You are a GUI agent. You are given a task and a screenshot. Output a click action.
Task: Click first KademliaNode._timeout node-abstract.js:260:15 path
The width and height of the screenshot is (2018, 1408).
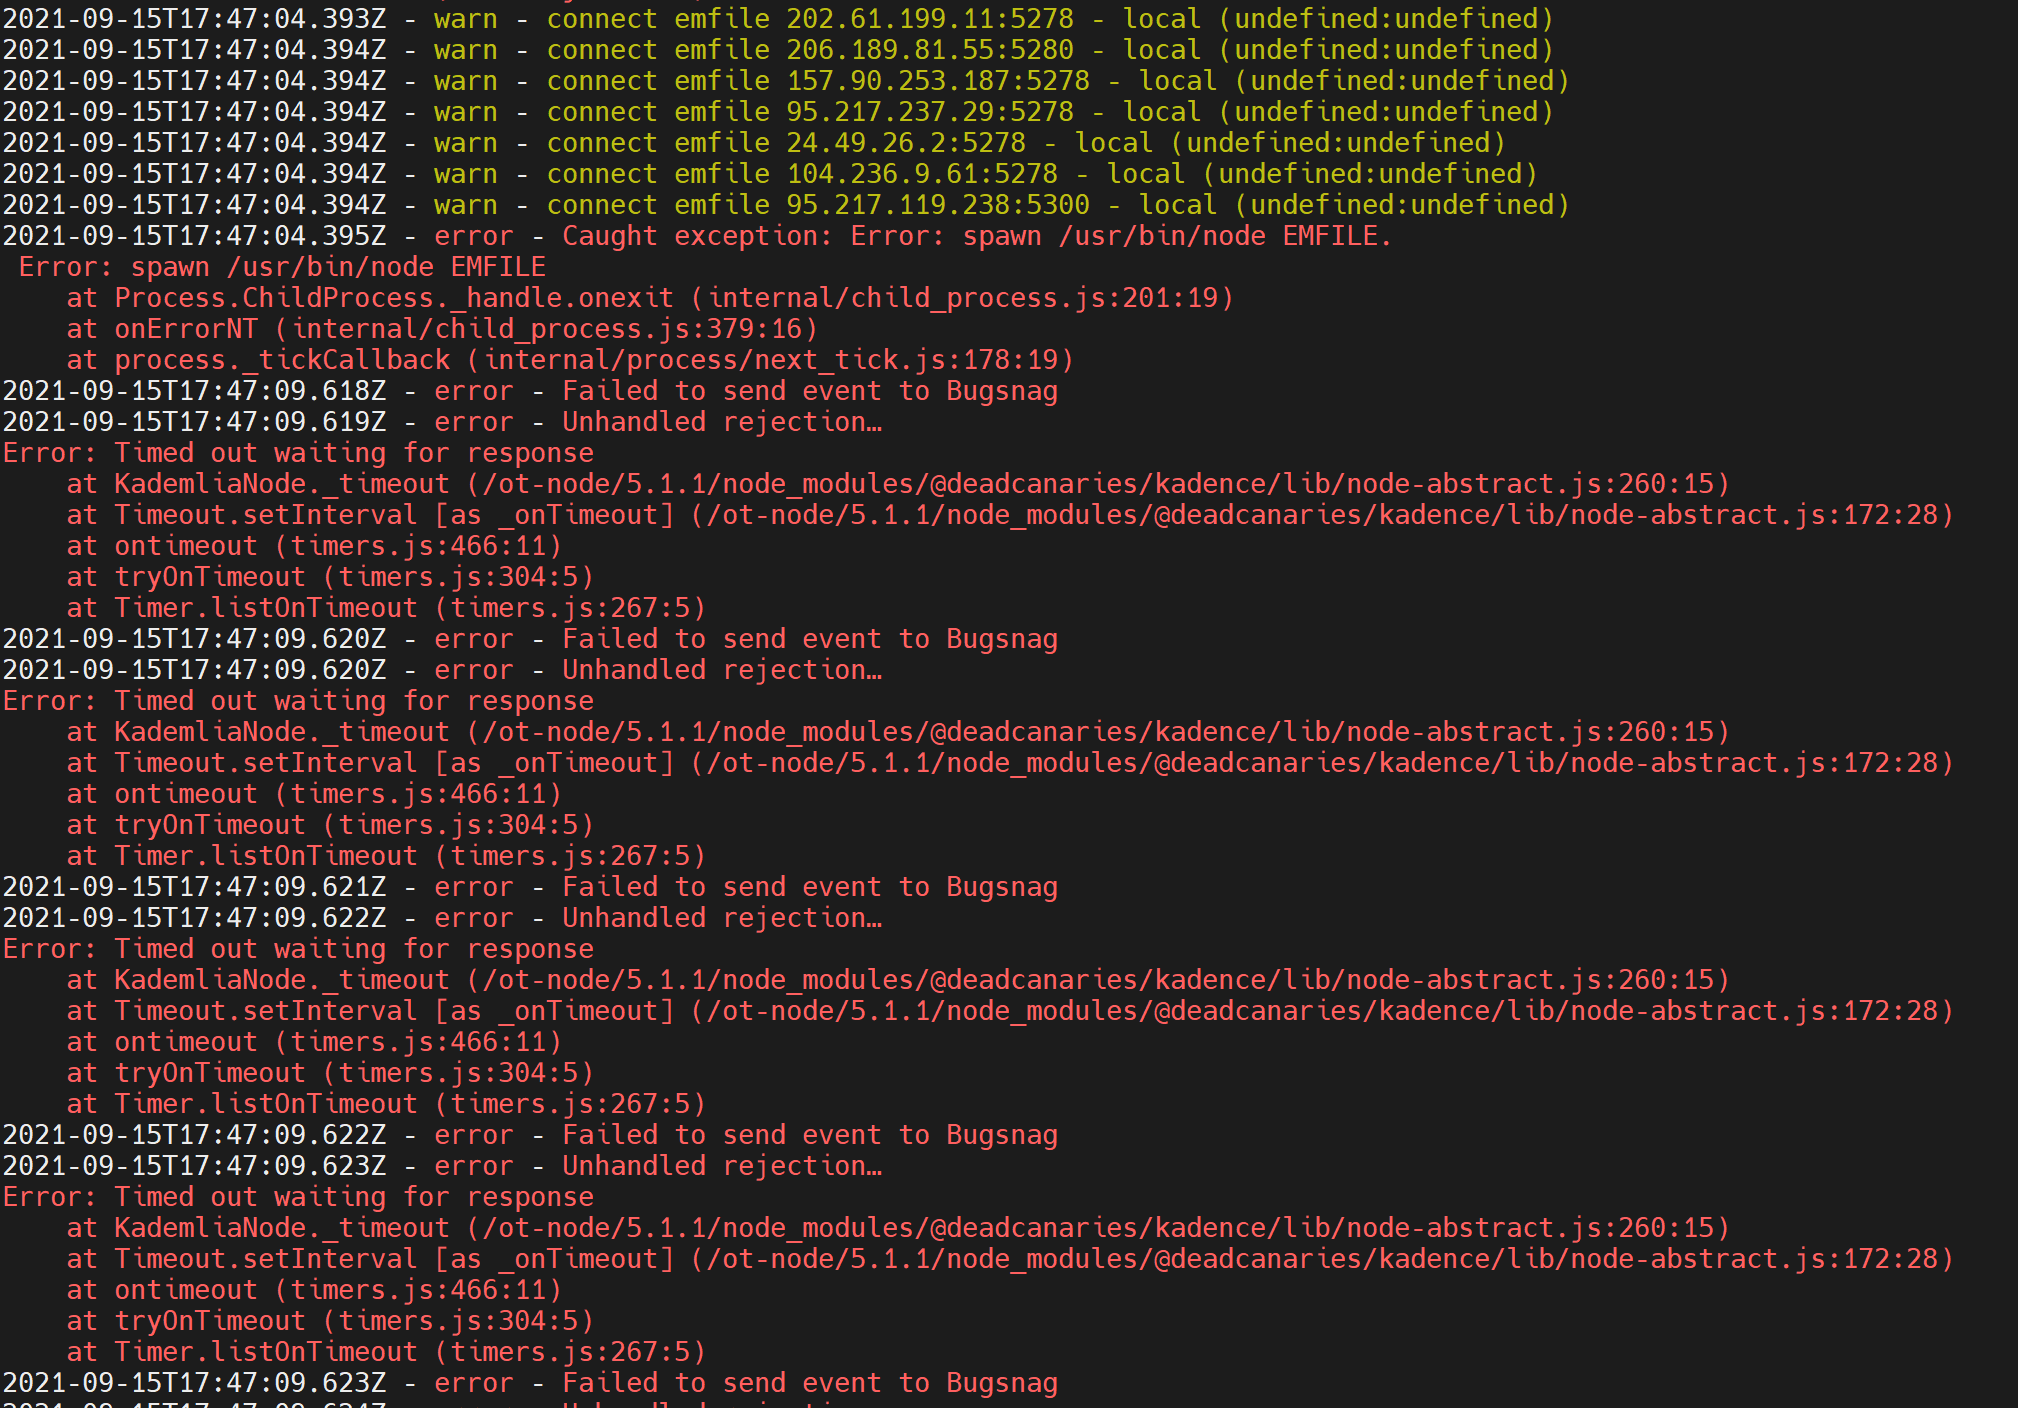point(1098,484)
